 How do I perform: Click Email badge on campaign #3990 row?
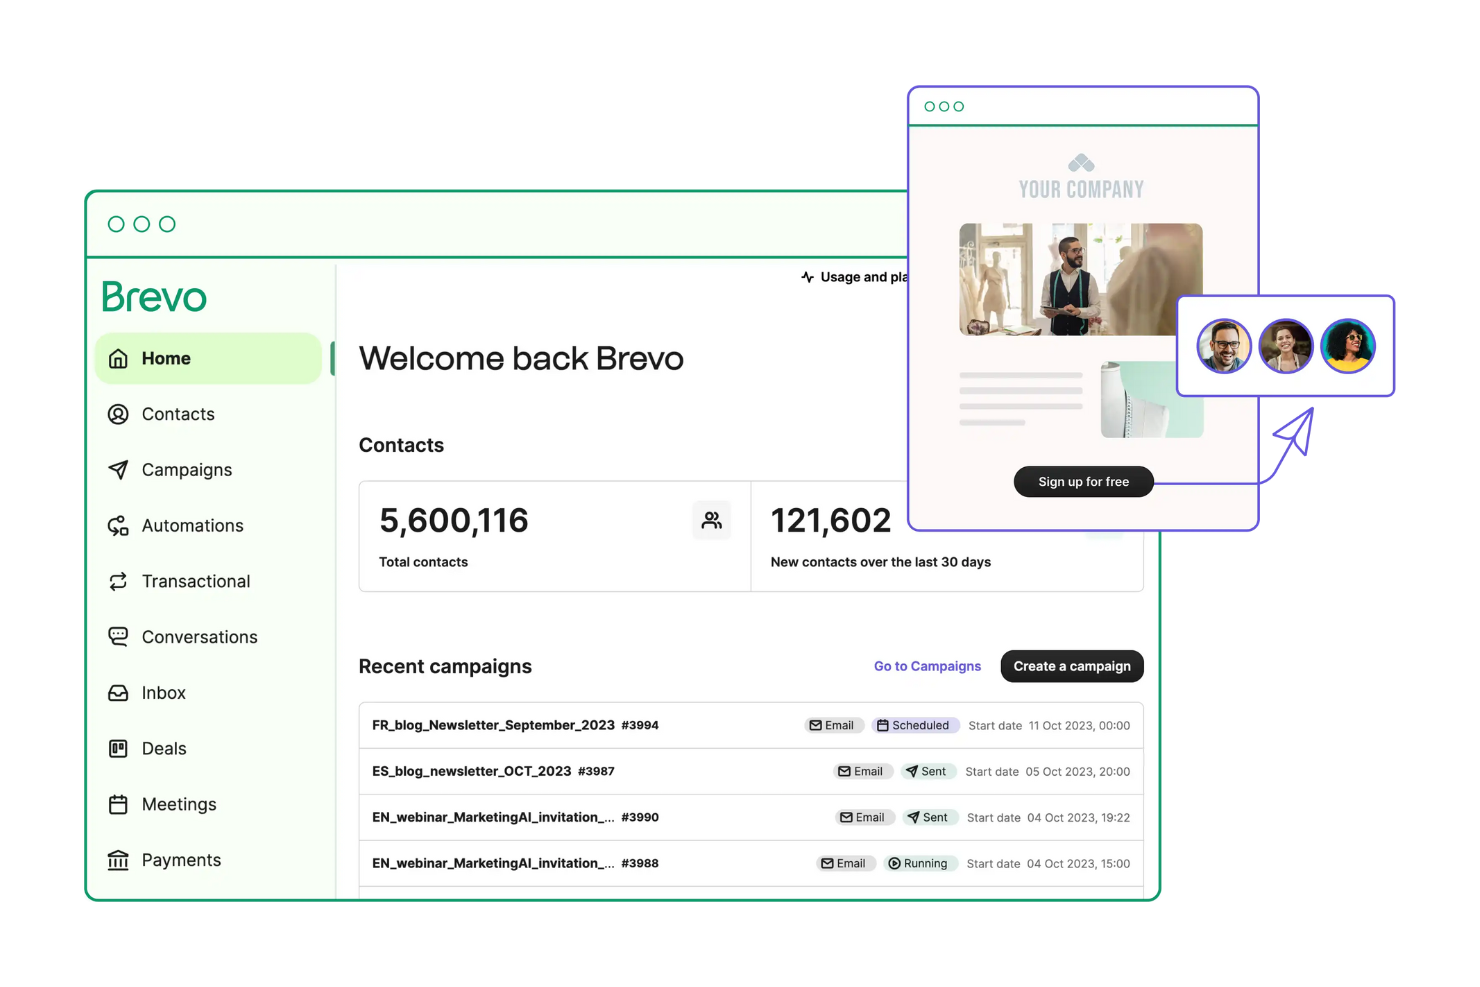point(864,818)
